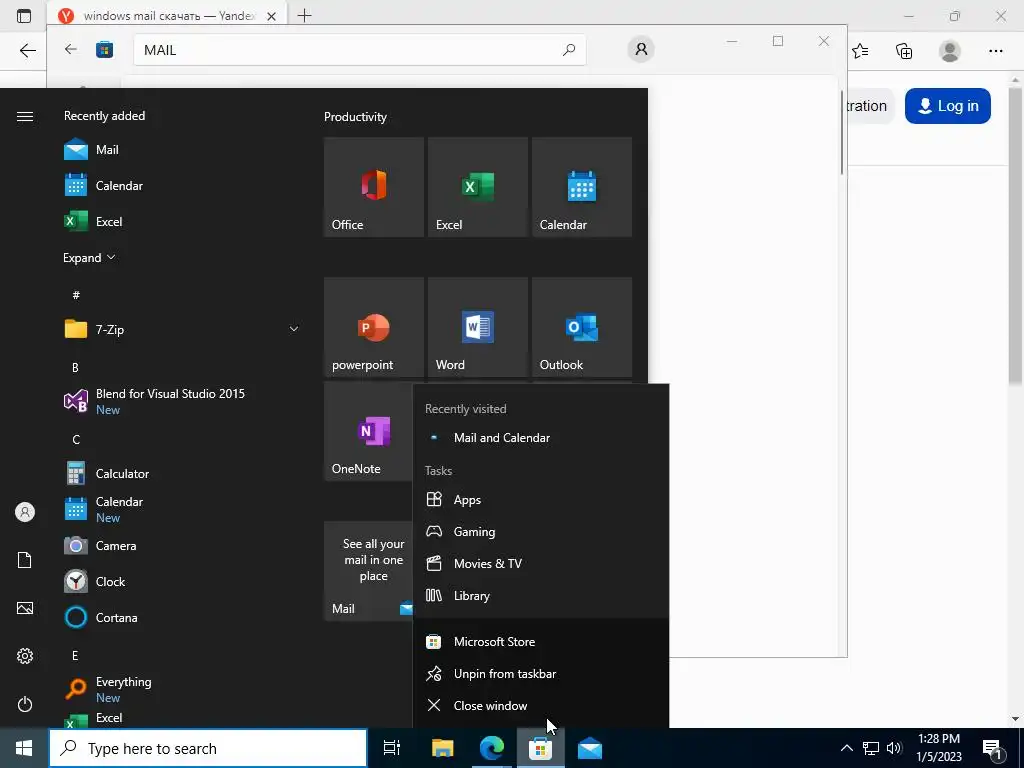This screenshot has width=1024, height=768.
Task: Click the Power button in Start
Action: coord(25,704)
